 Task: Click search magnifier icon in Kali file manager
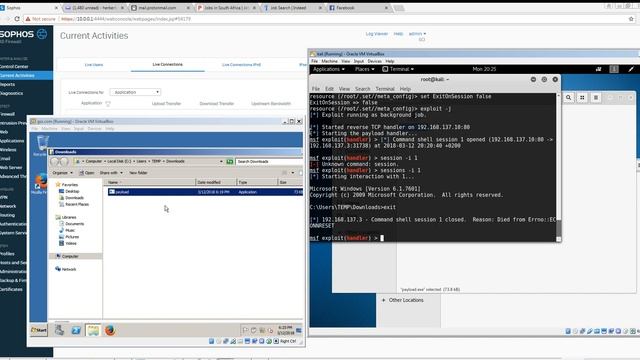[569, 97]
